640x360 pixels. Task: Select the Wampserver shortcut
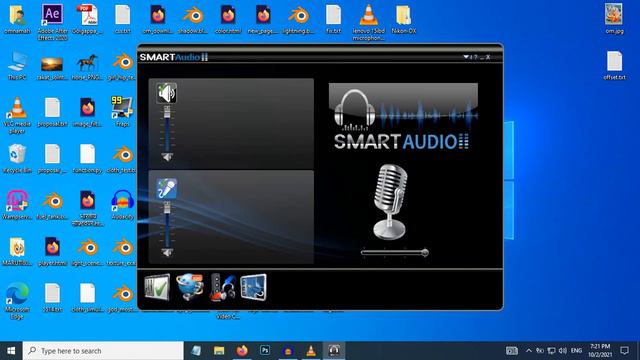pos(17,205)
